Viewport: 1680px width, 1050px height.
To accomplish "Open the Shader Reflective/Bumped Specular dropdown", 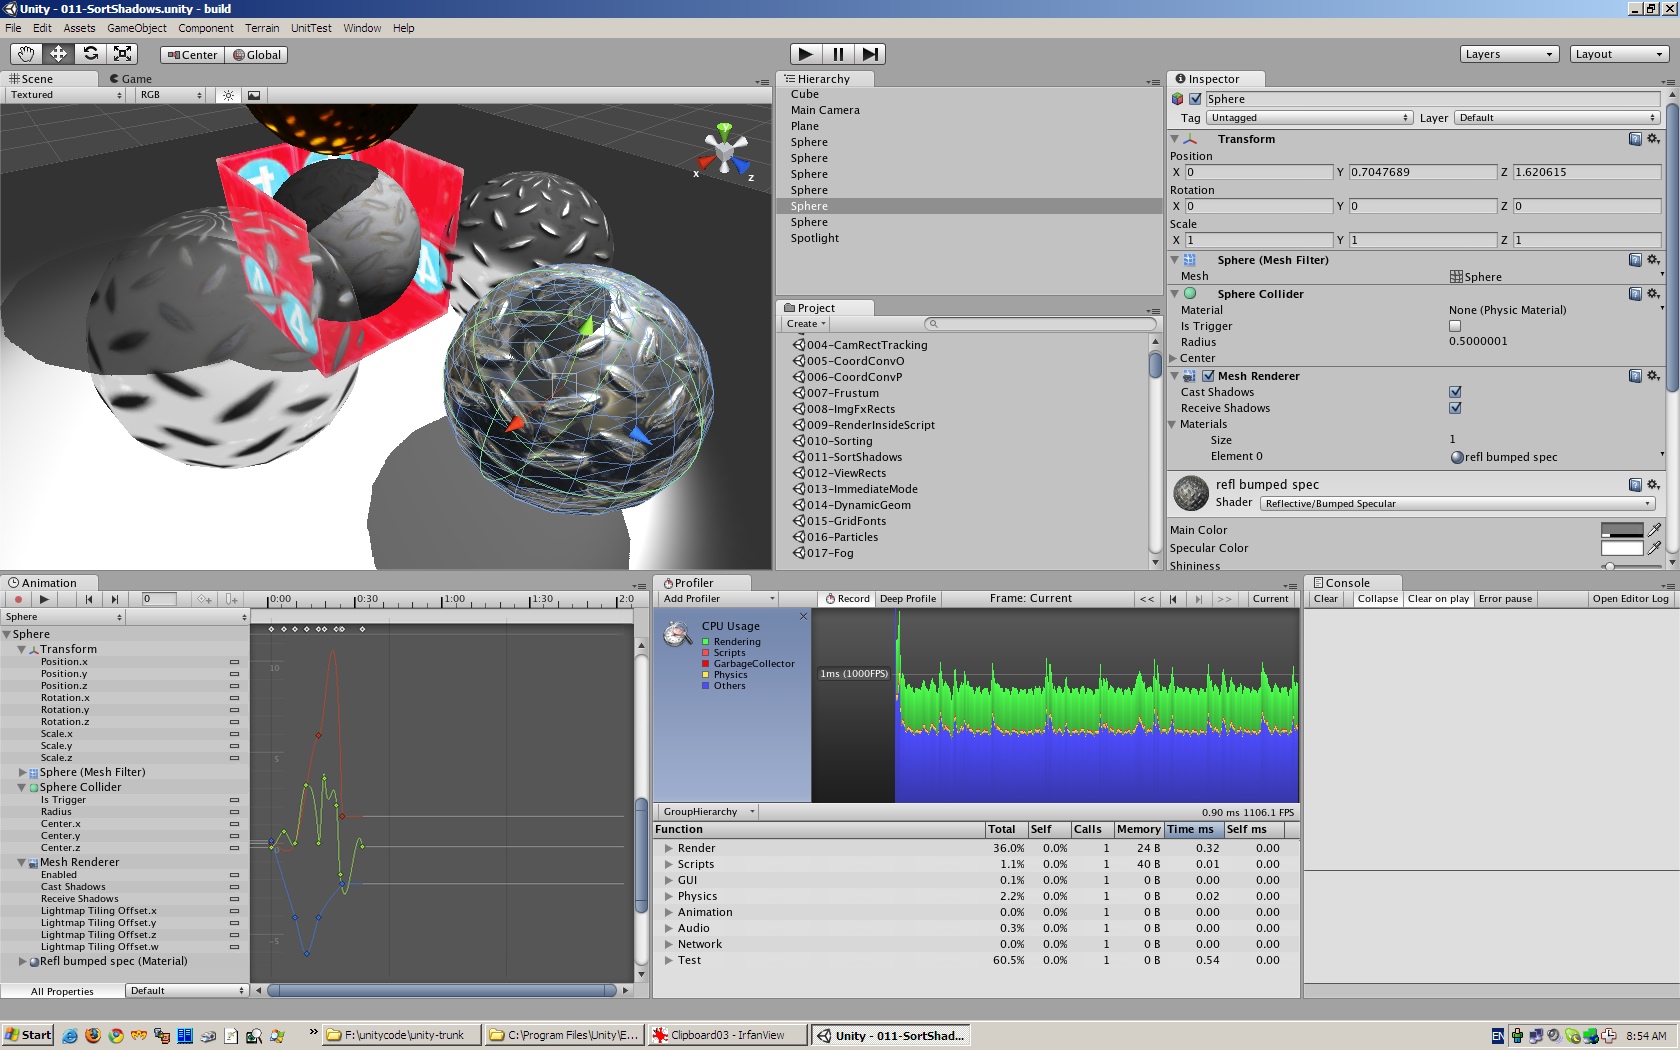I will [x=1457, y=503].
